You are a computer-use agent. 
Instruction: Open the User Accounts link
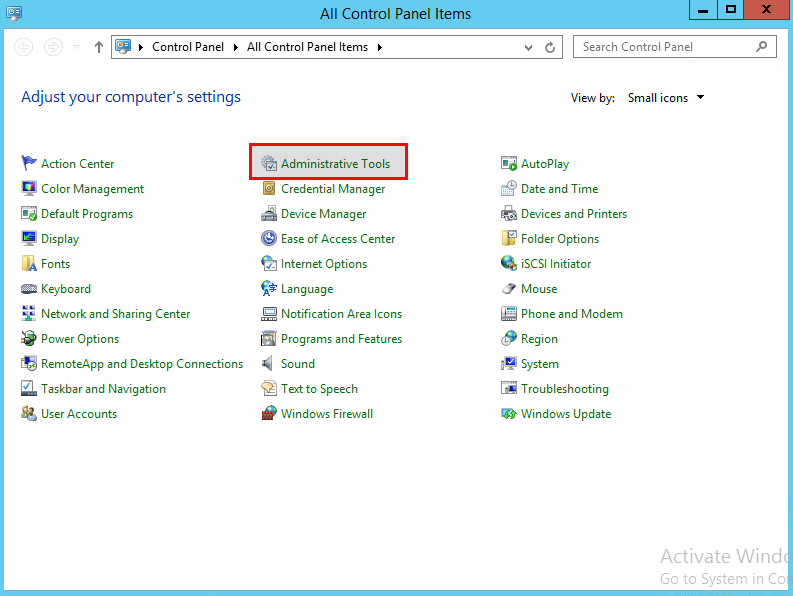(79, 414)
